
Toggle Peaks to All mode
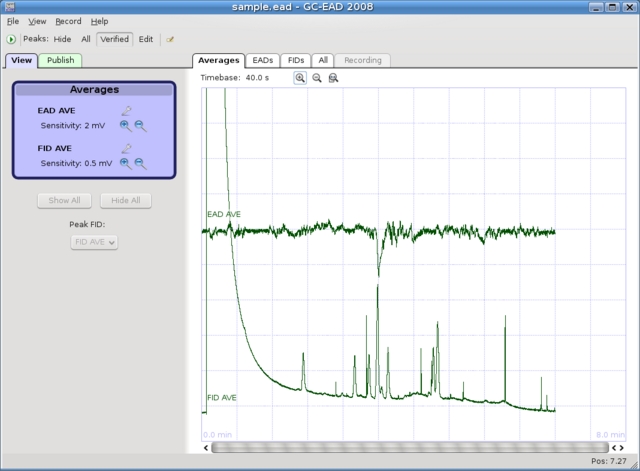86,39
